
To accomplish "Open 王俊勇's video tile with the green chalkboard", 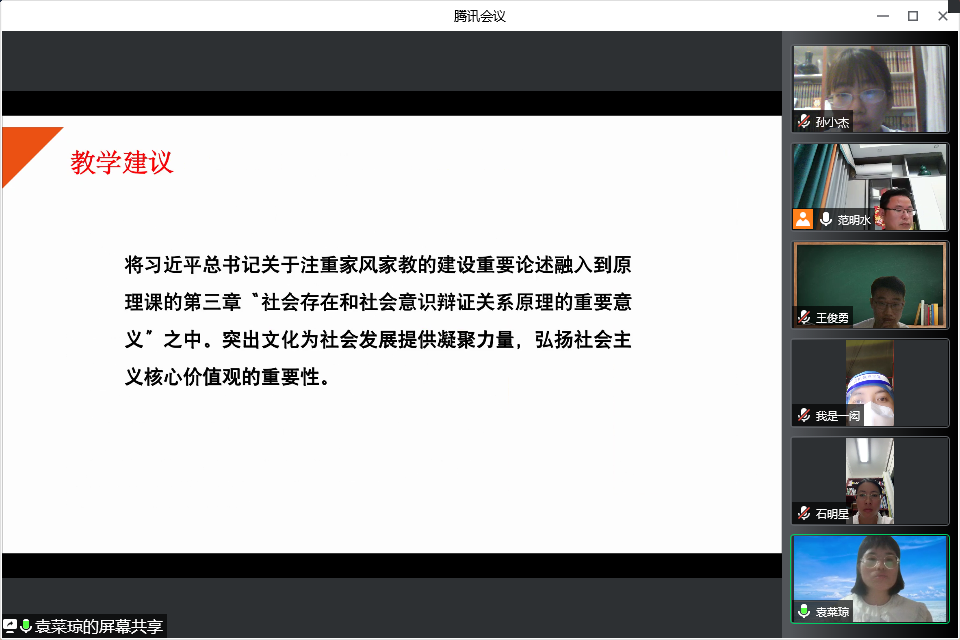I will coord(870,283).
